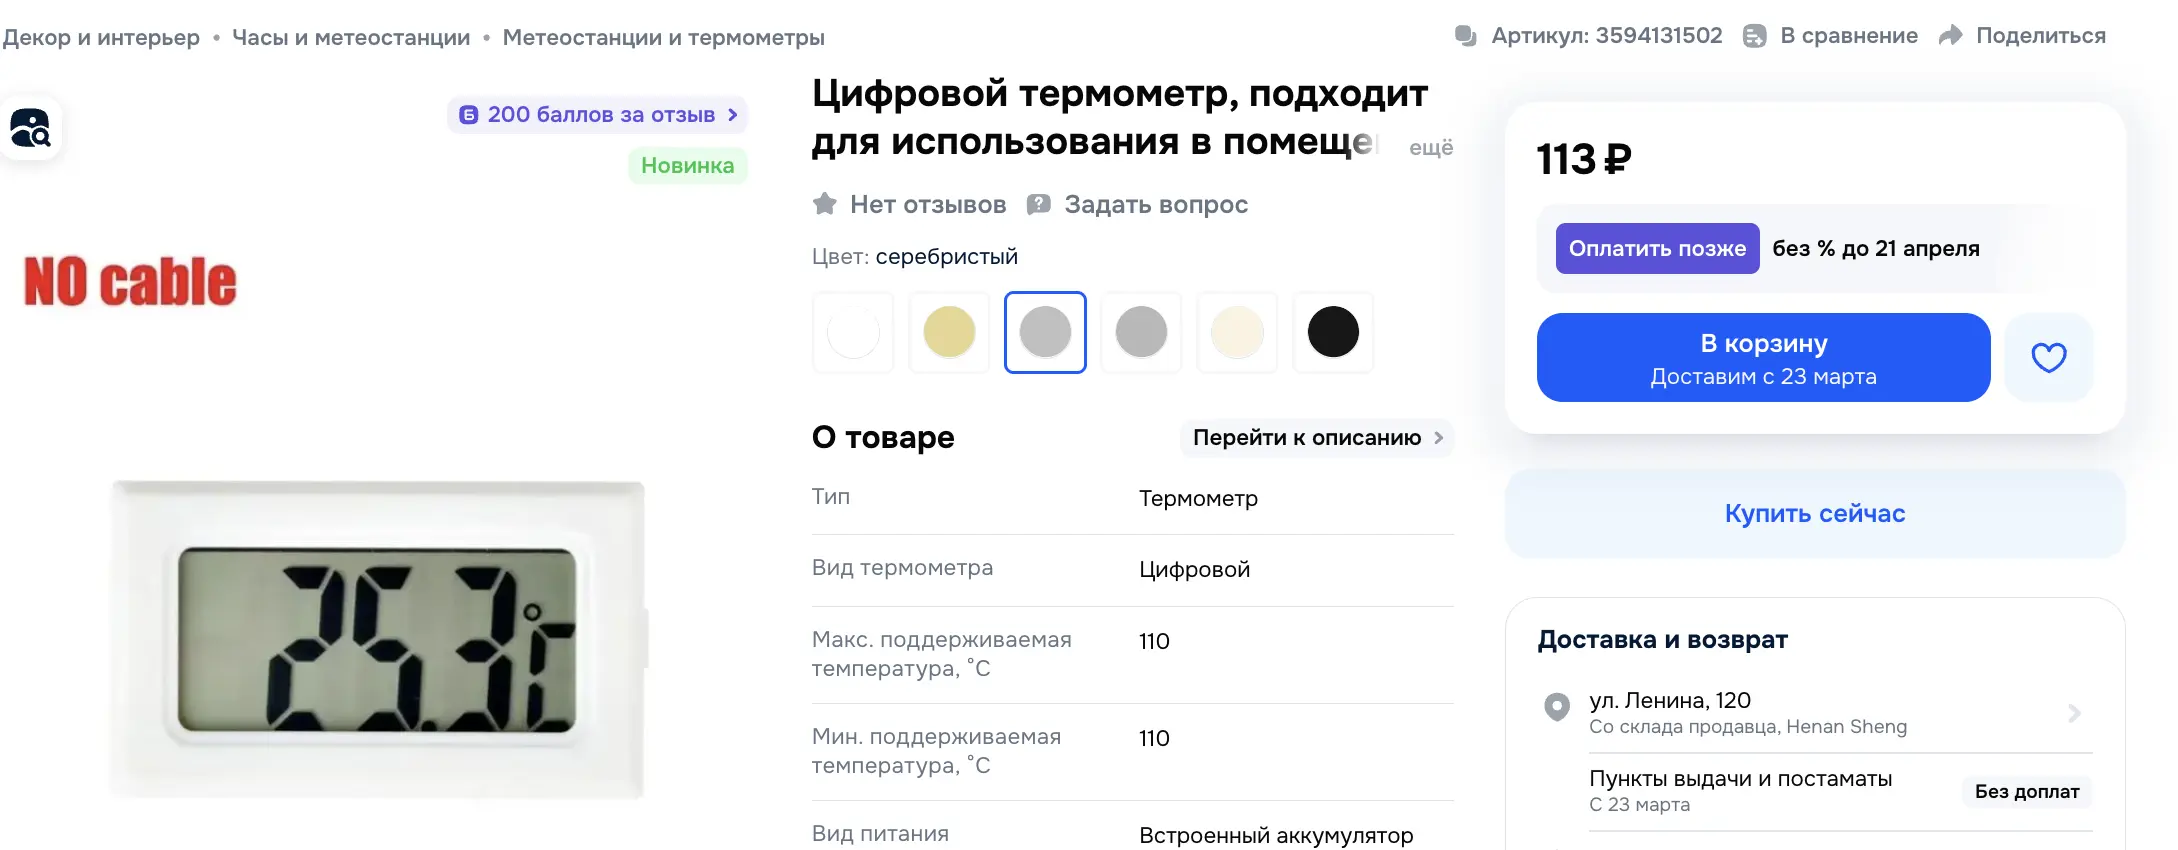Viewport: 2178px width, 850px height.
Task: Click Встроенный аккумулятор power value
Action: [1276, 836]
